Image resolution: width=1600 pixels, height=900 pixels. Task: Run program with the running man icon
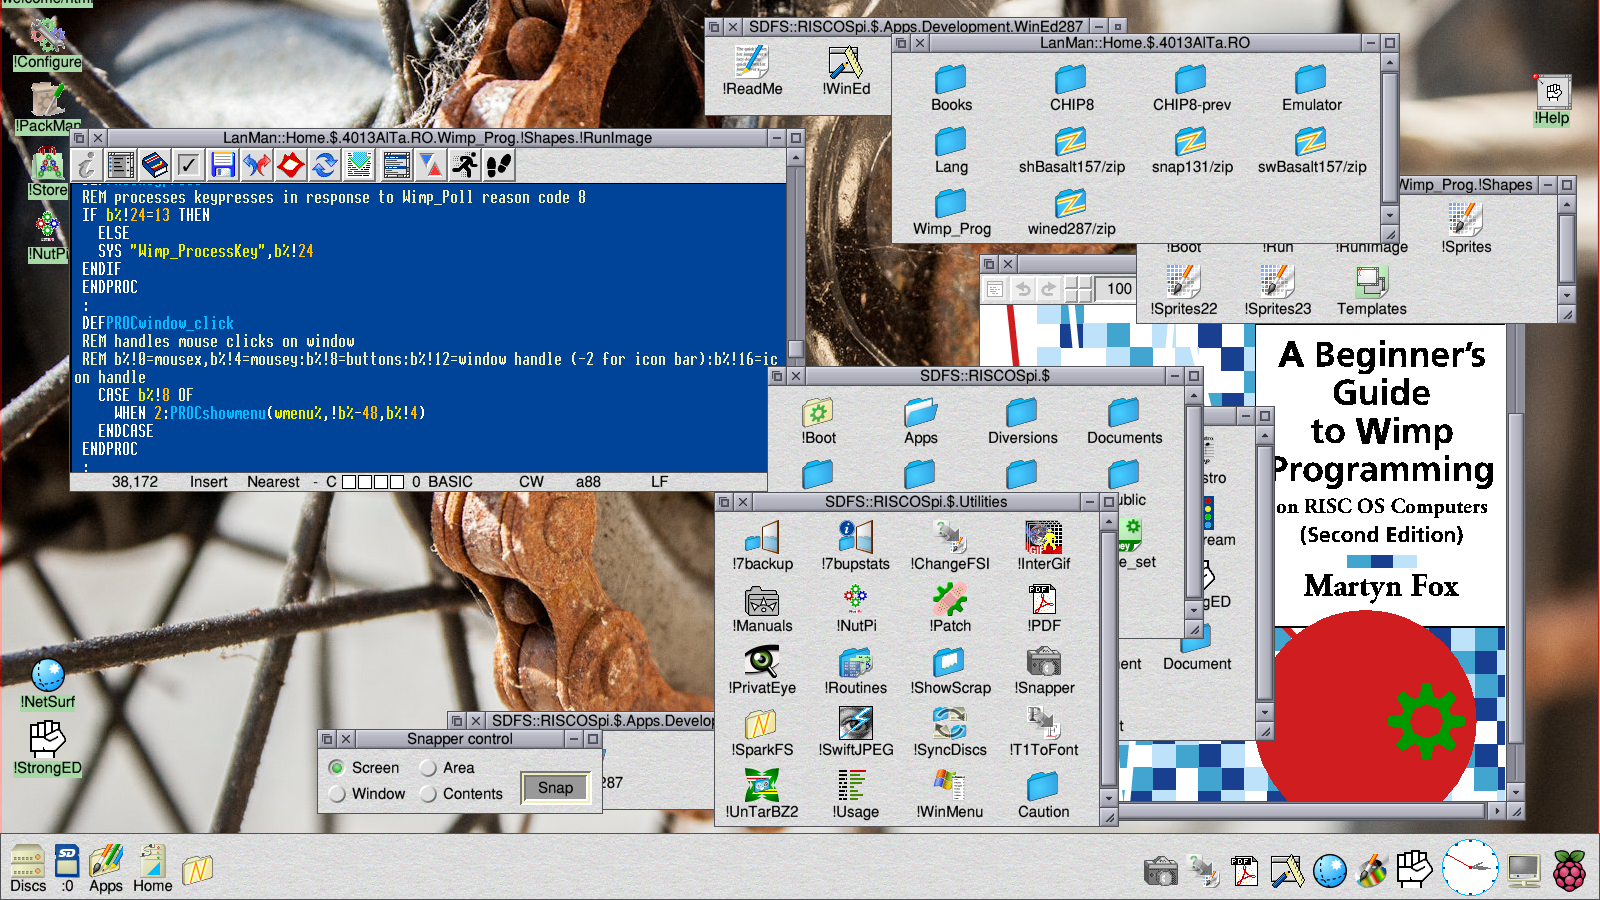tap(465, 165)
